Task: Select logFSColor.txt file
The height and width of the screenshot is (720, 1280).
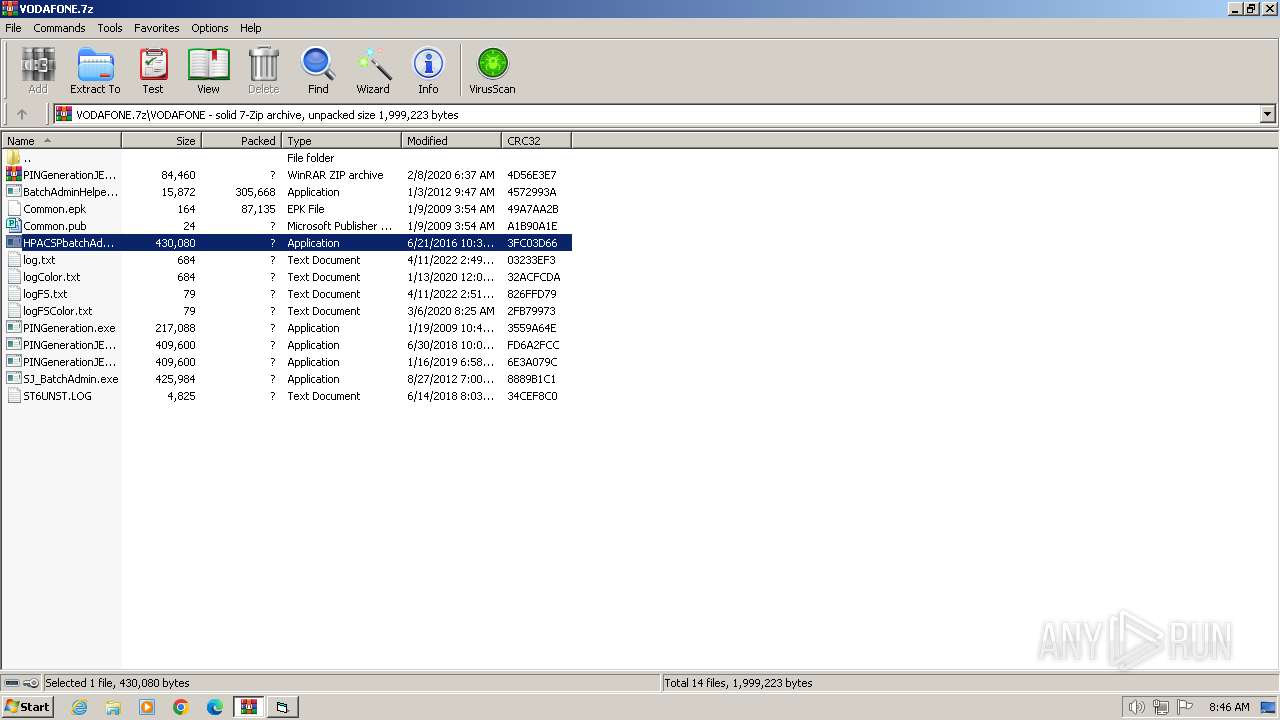Action: point(287,311)
